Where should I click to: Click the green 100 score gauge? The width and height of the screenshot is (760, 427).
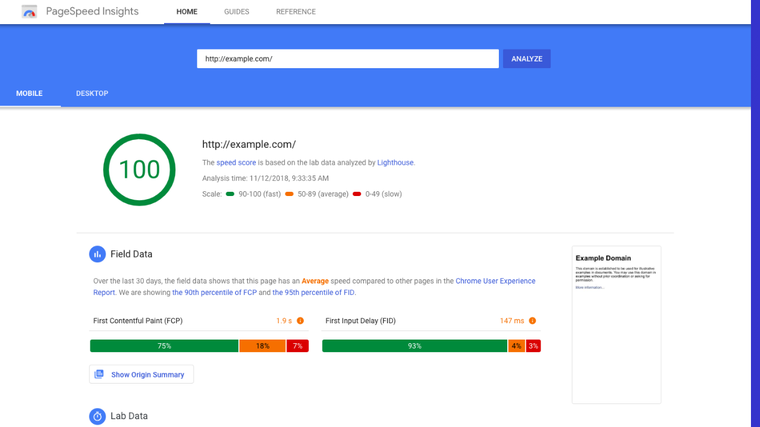coord(139,170)
